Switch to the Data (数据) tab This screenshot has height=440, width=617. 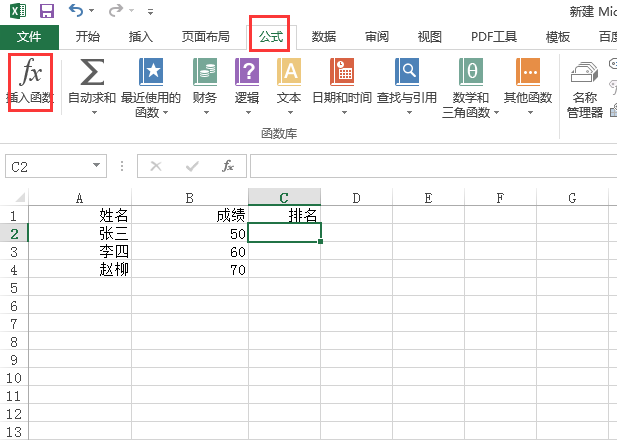click(323, 37)
